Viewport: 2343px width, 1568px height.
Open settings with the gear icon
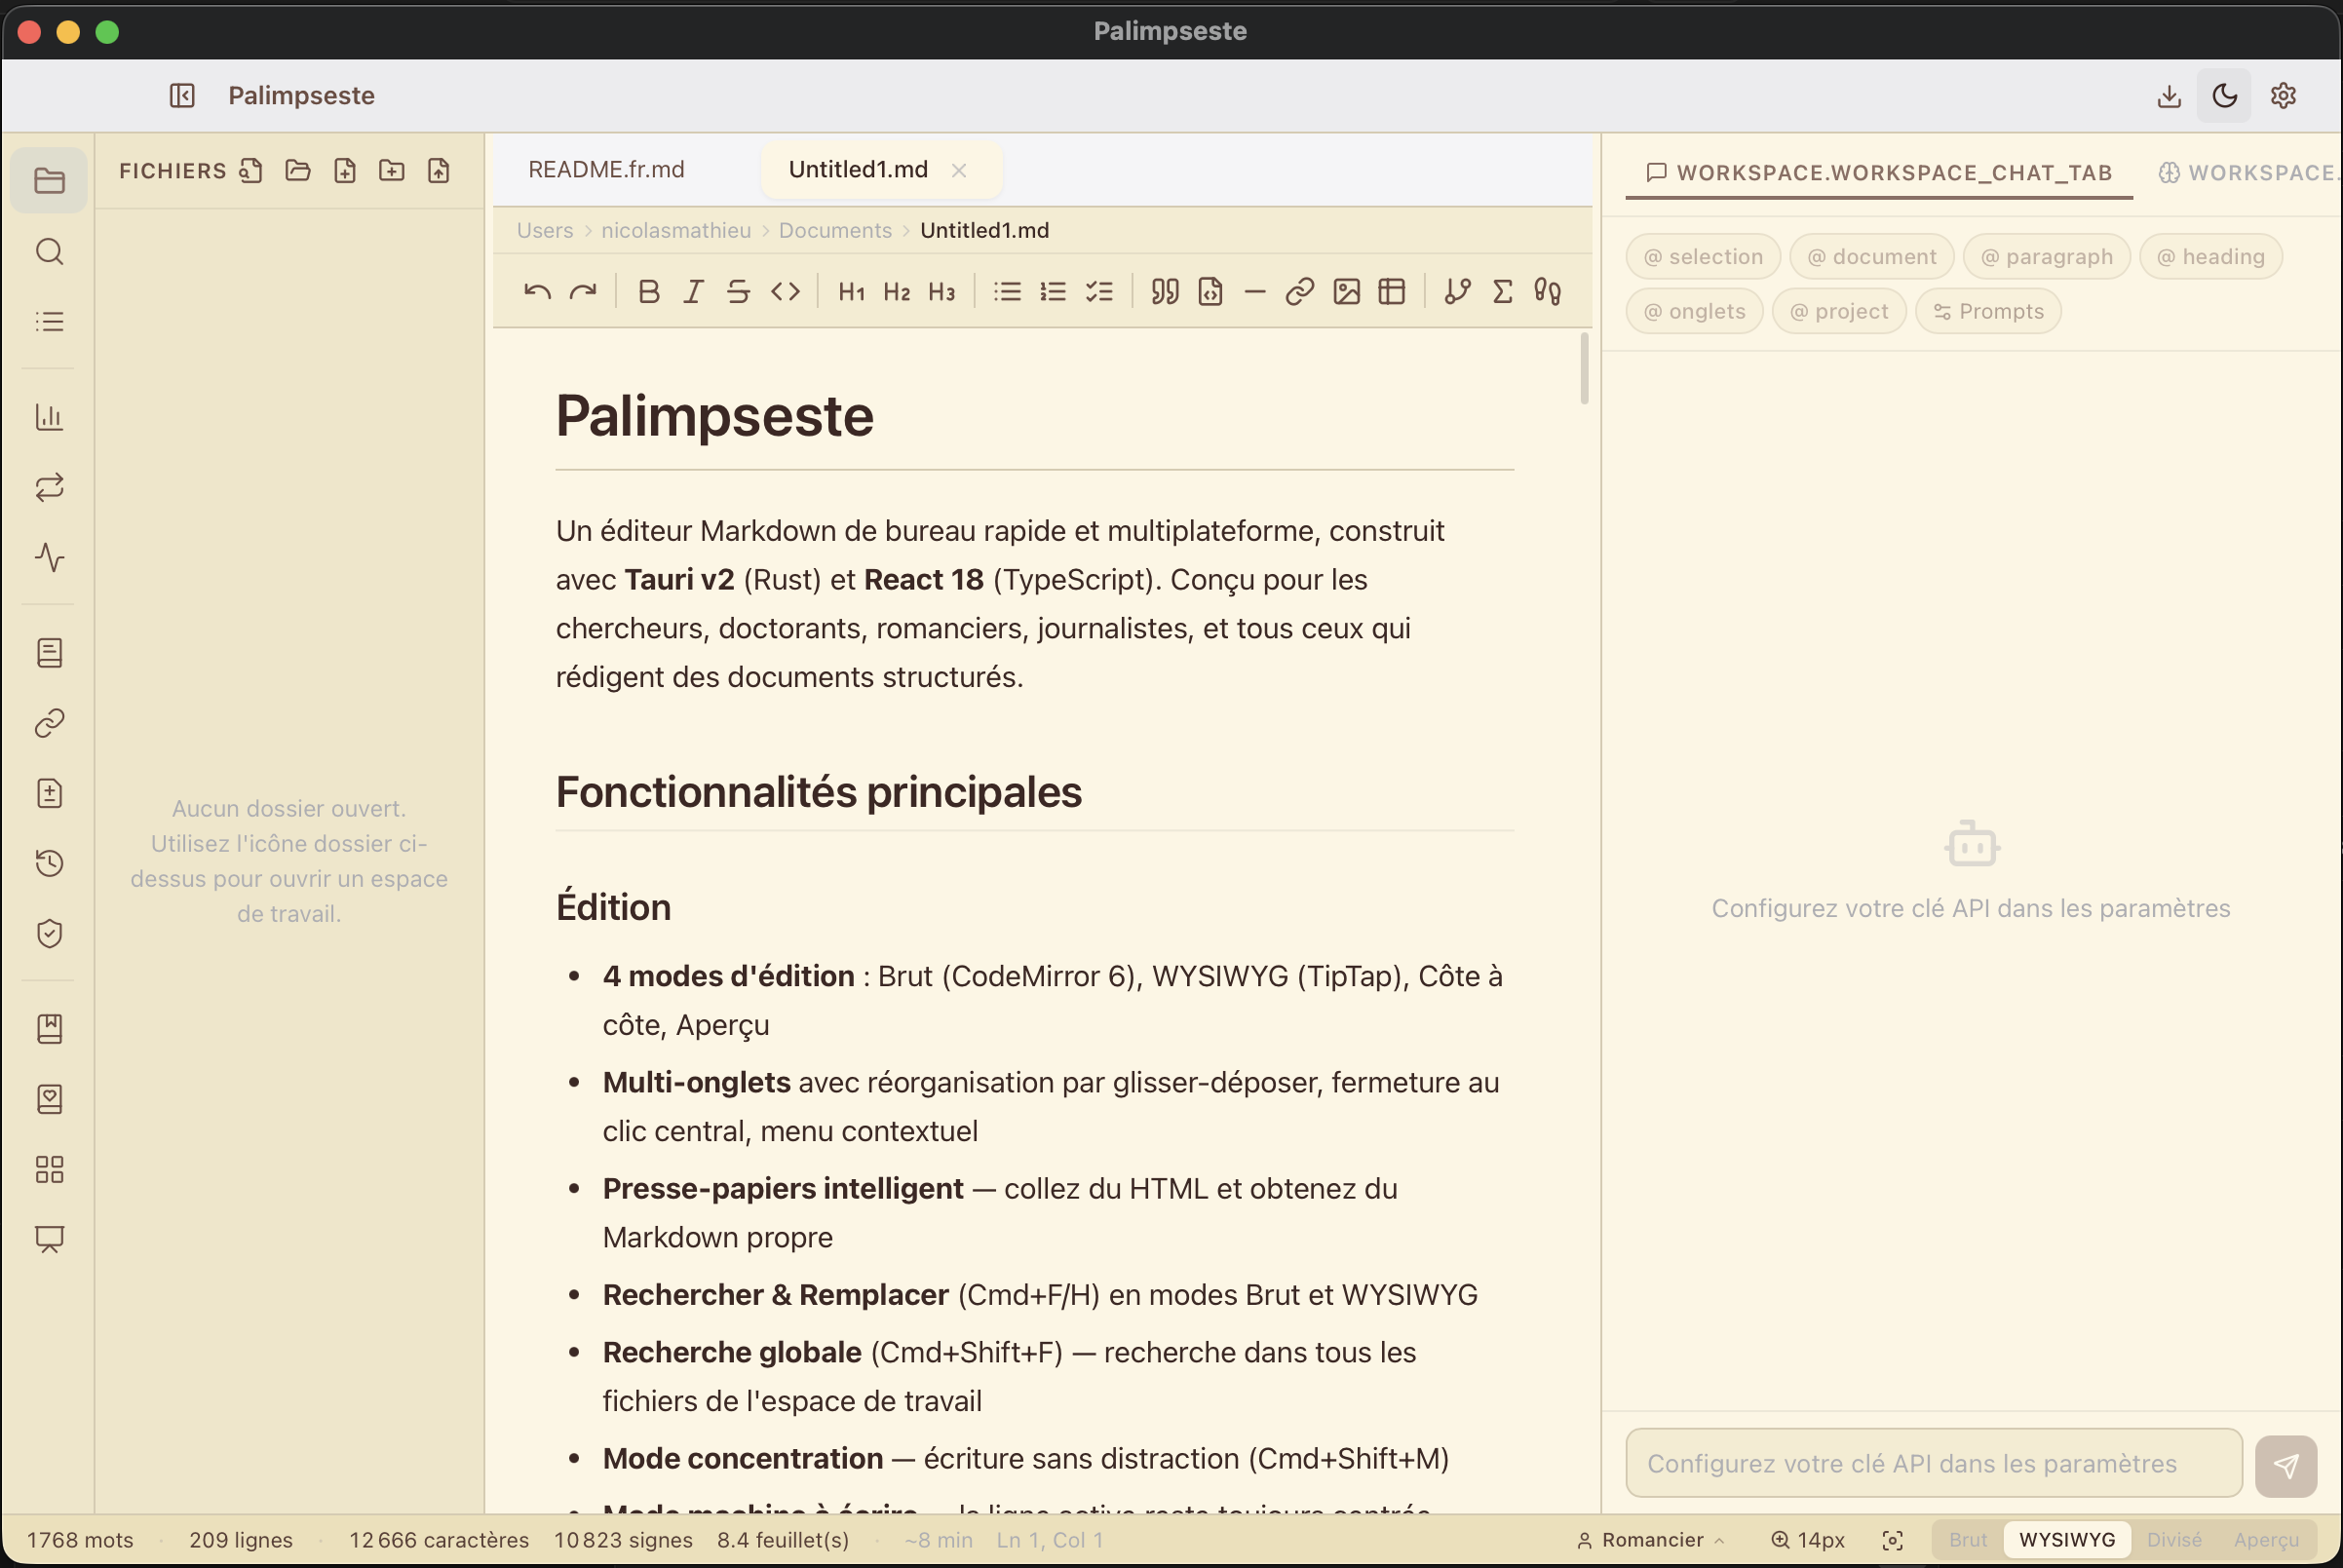[2283, 96]
